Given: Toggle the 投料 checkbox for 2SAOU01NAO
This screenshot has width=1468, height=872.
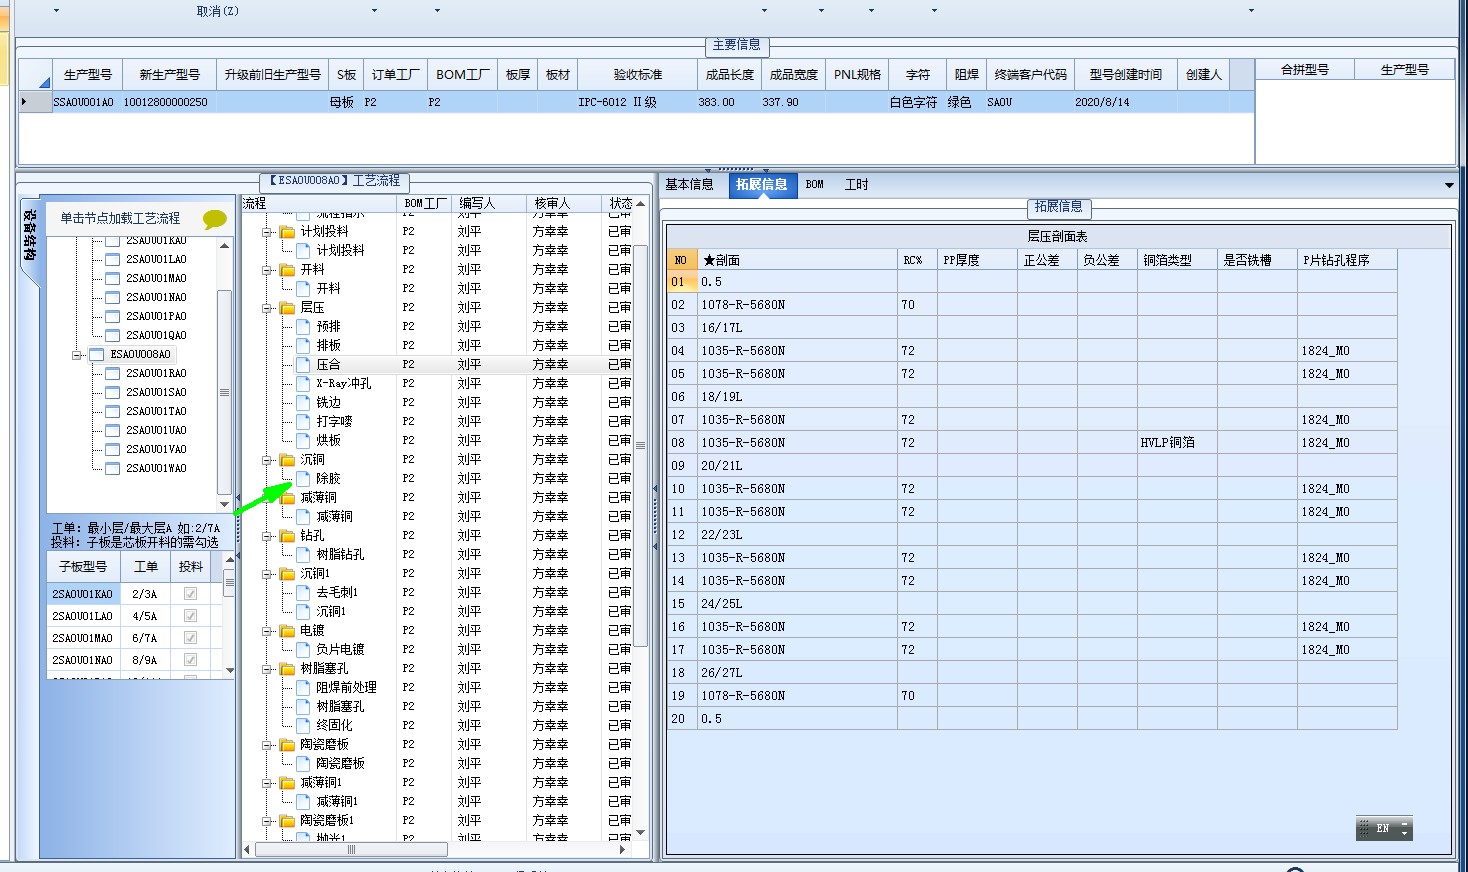Looking at the screenshot, I should pos(190,660).
